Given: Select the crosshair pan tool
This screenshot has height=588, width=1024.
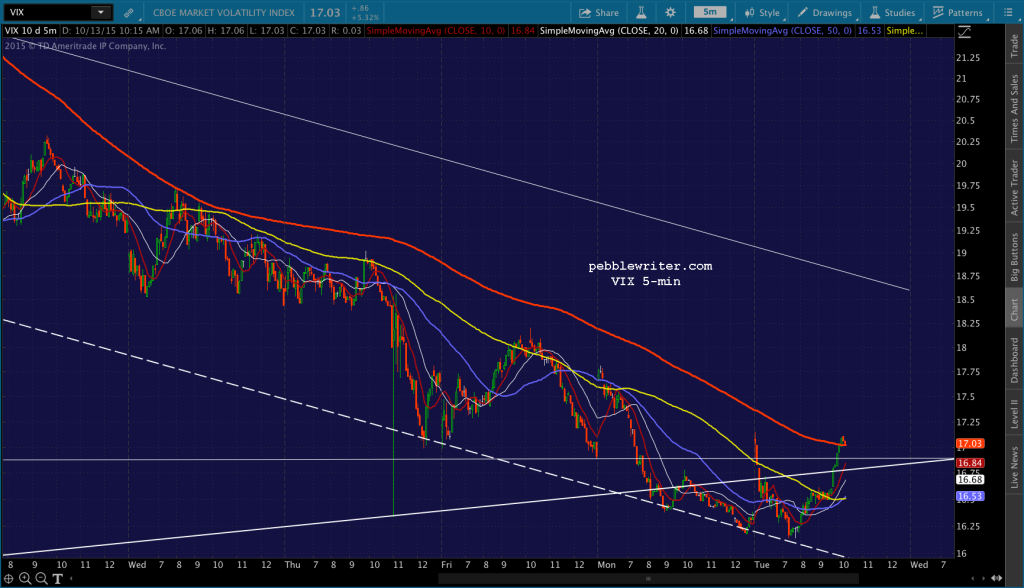Looking at the screenshot, I should click(9, 578).
